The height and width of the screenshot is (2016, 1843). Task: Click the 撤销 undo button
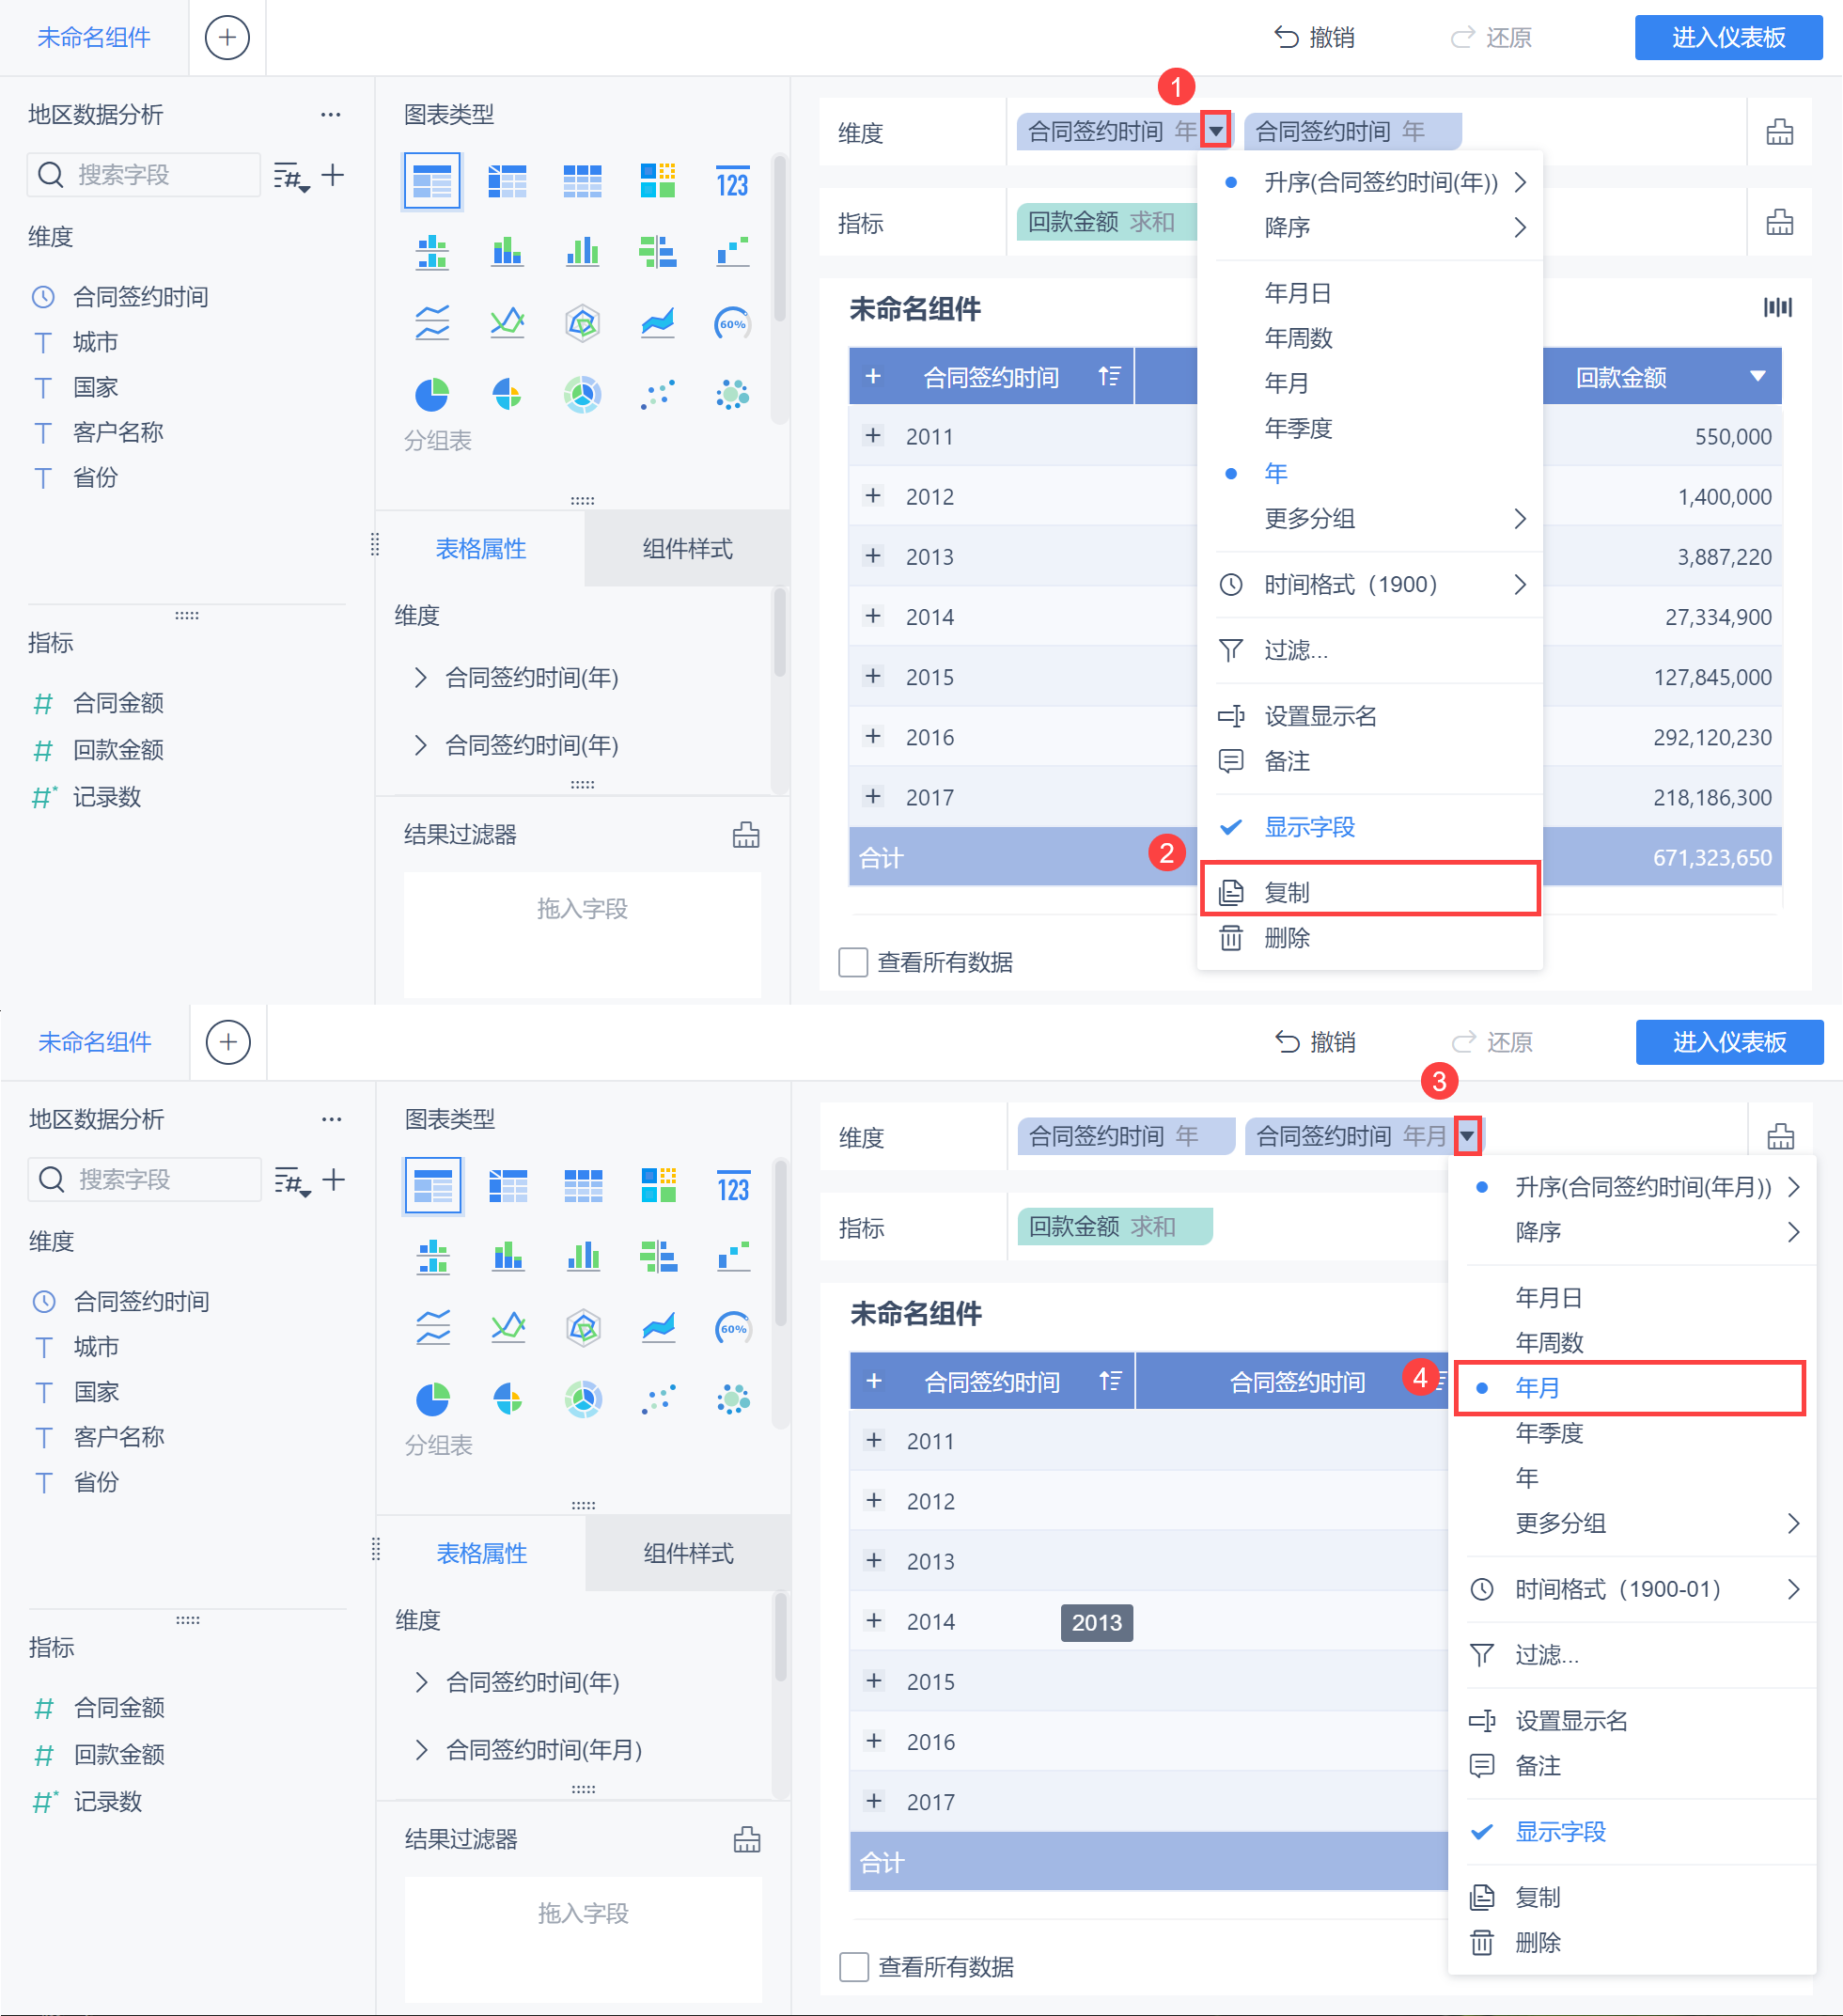(x=1314, y=38)
